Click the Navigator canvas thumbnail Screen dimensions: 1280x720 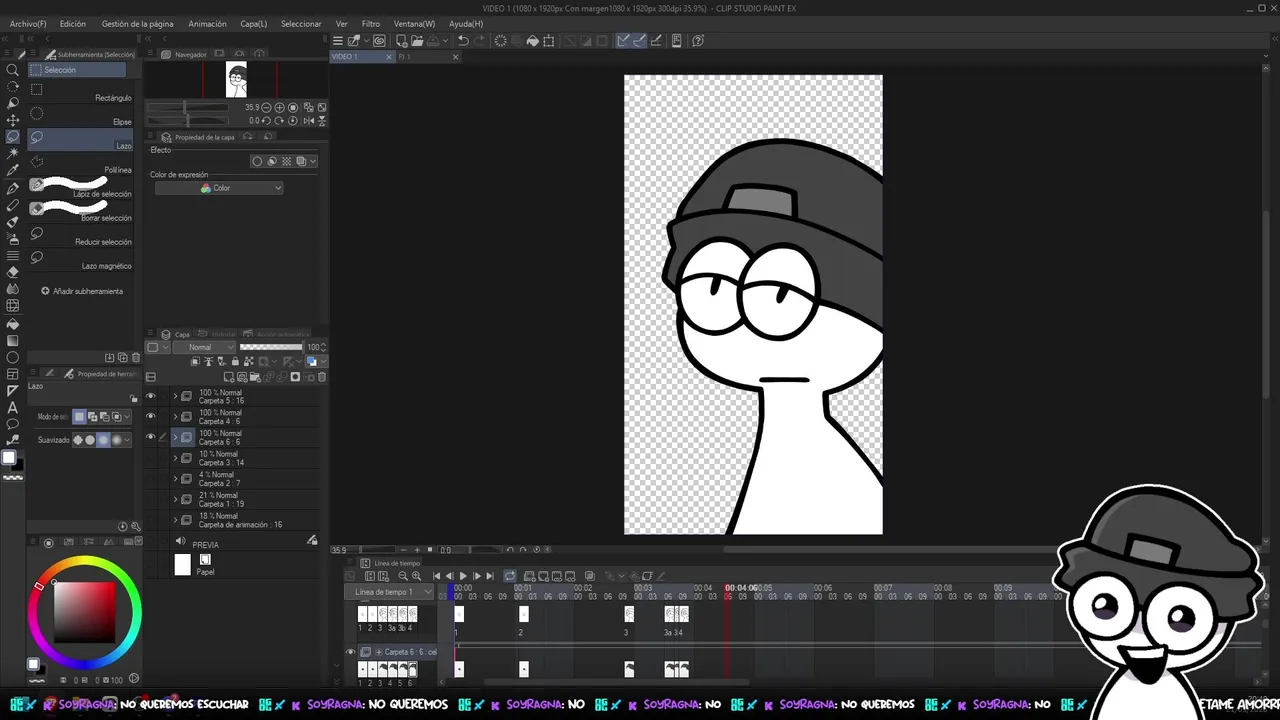click(x=236, y=79)
